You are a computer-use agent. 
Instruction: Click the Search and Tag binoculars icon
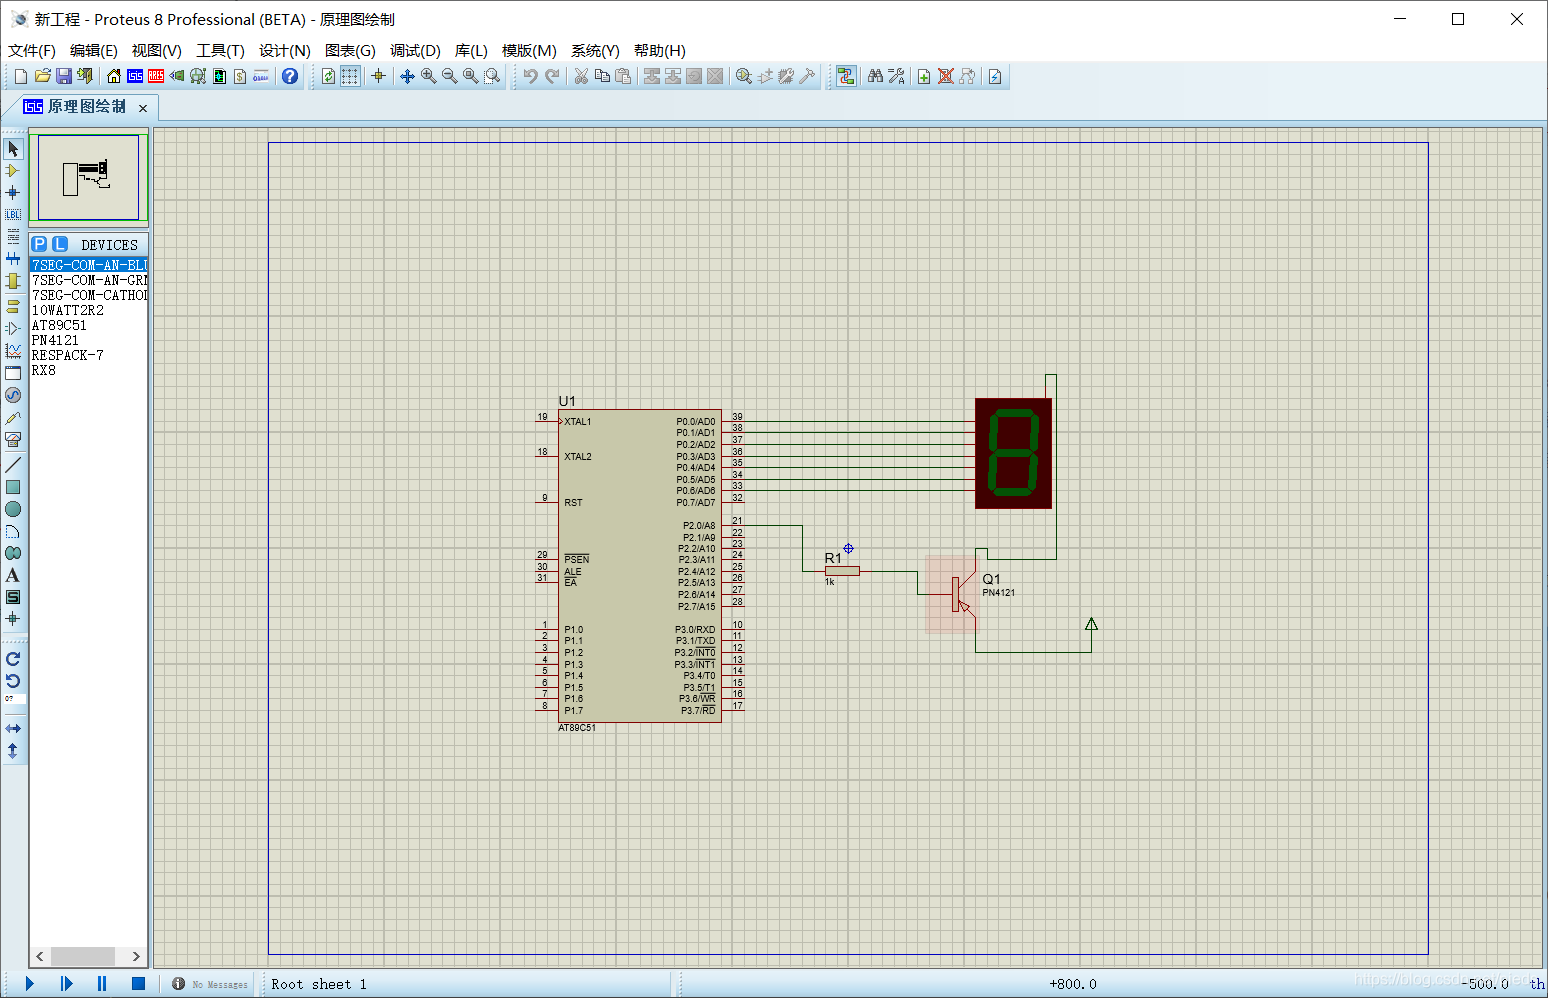coord(876,76)
